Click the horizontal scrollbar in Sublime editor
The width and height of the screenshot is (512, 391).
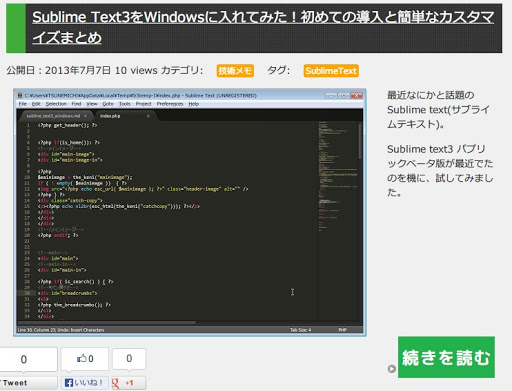pyautogui.click(x=107, y=323)
